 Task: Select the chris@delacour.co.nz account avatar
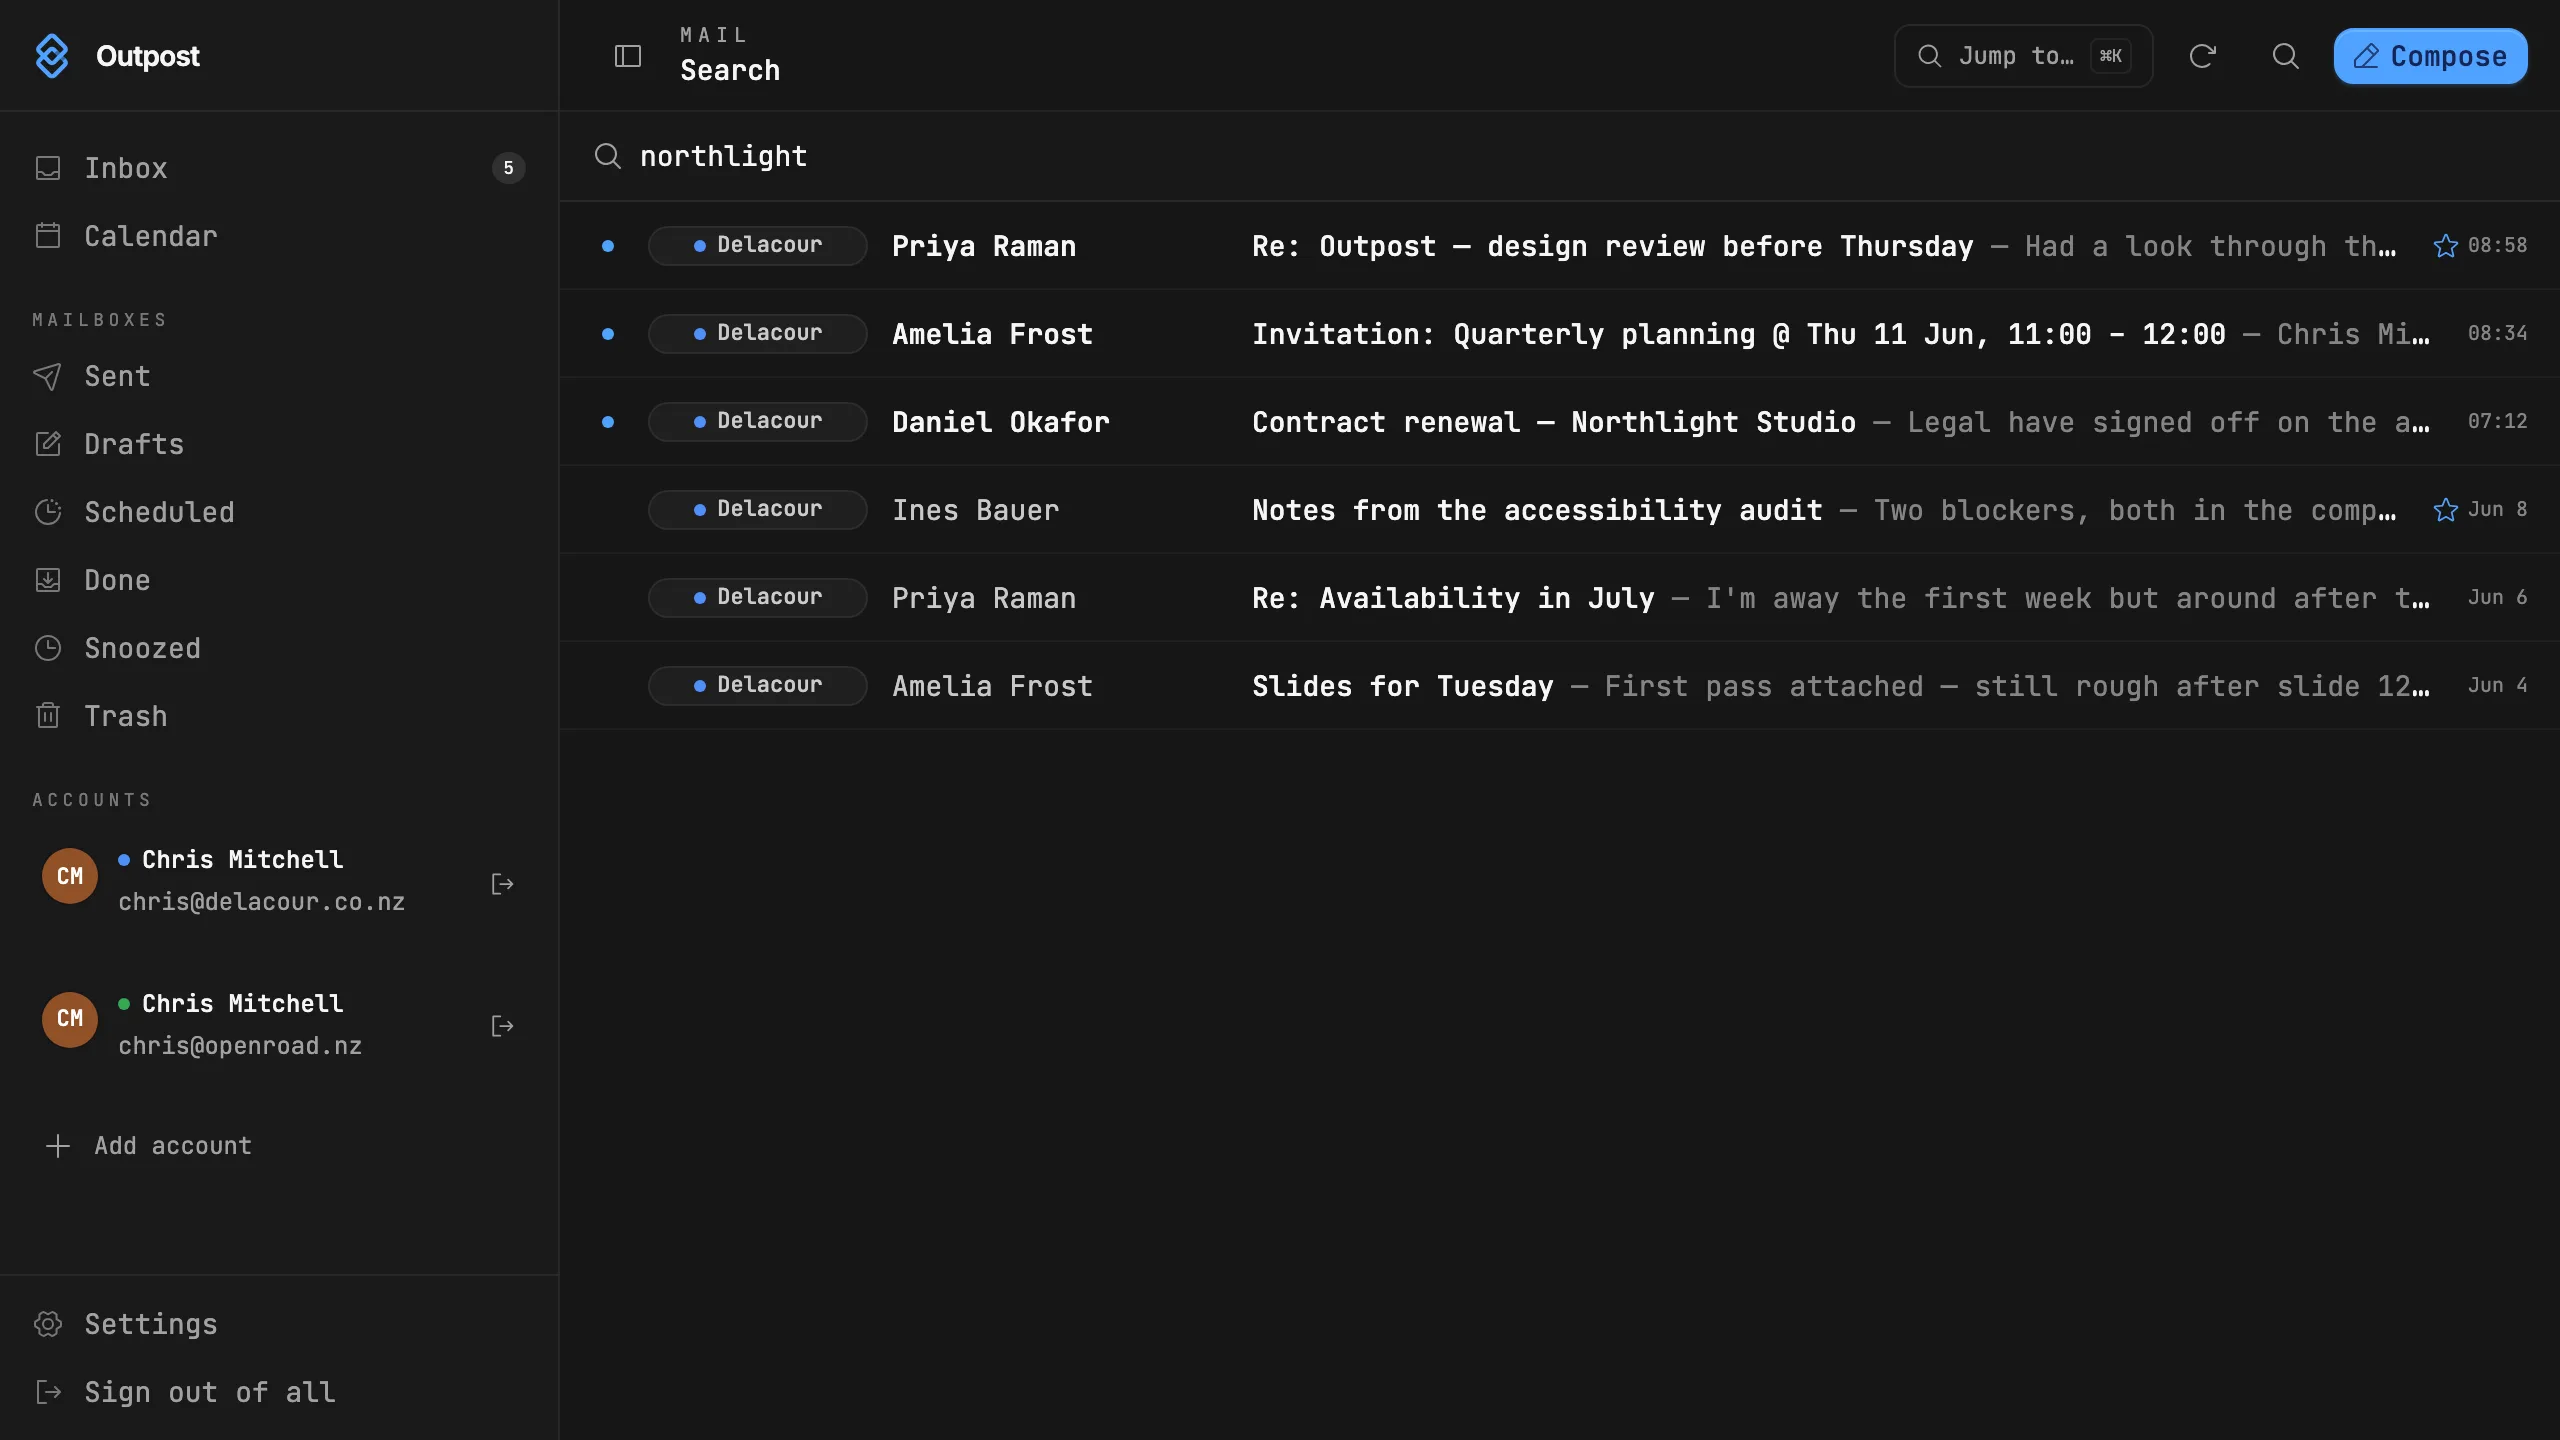pos(70,876)
